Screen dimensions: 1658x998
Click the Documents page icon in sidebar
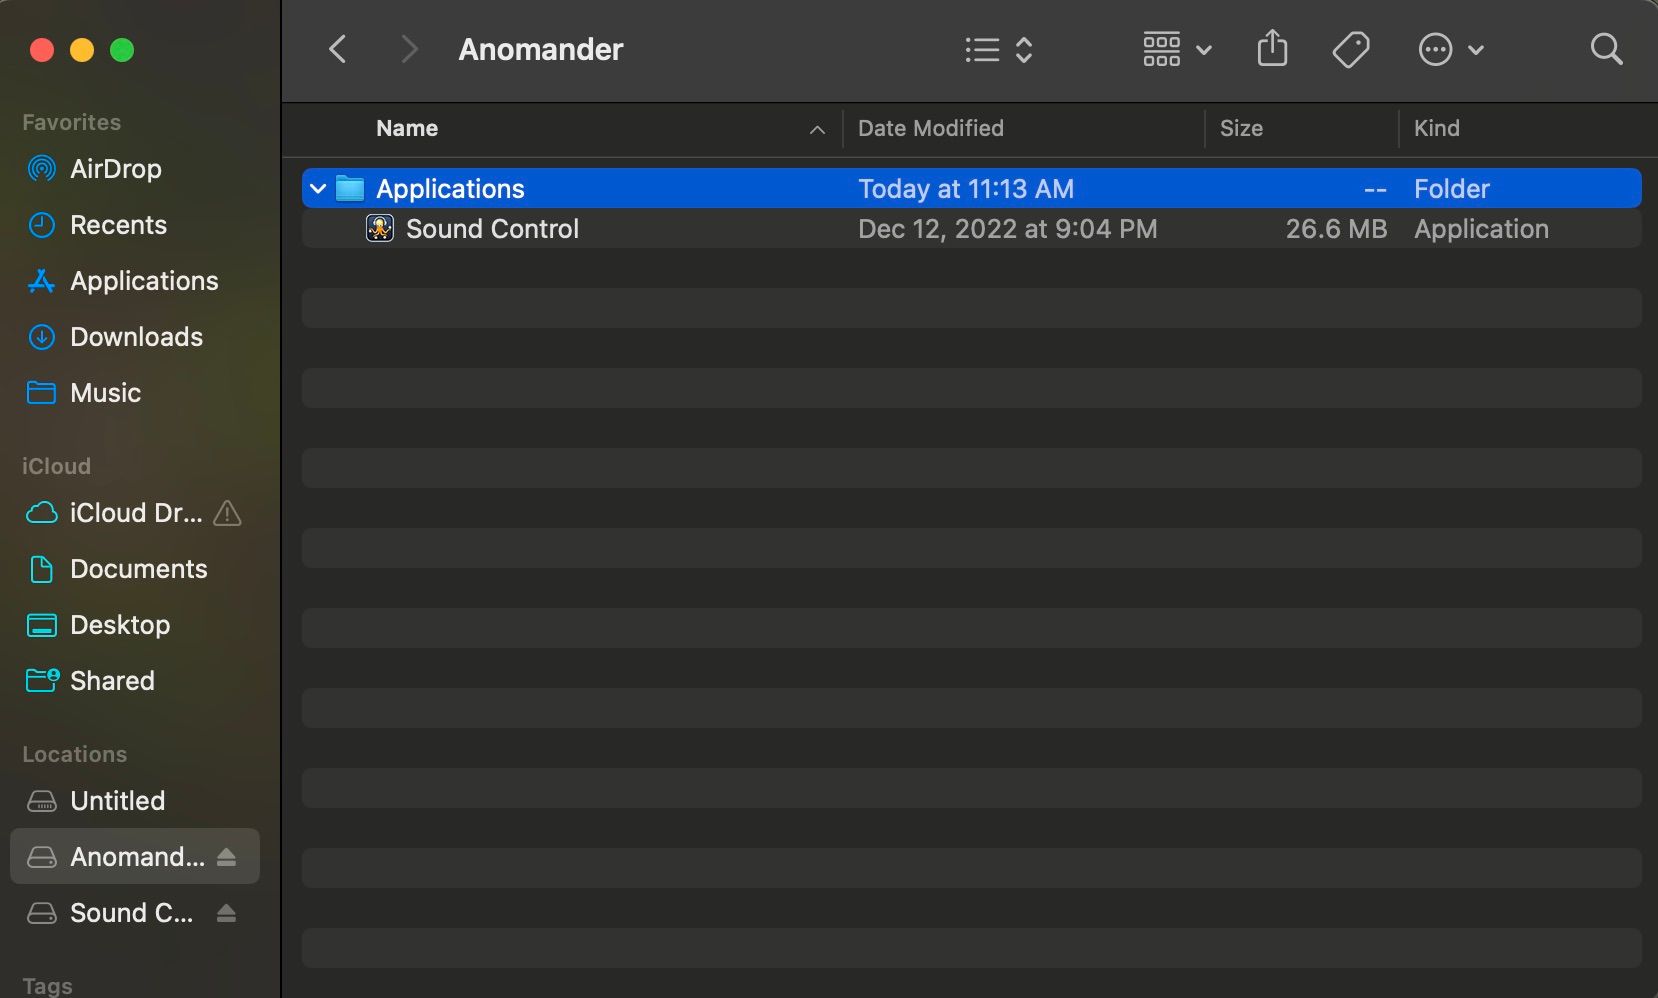41,569
